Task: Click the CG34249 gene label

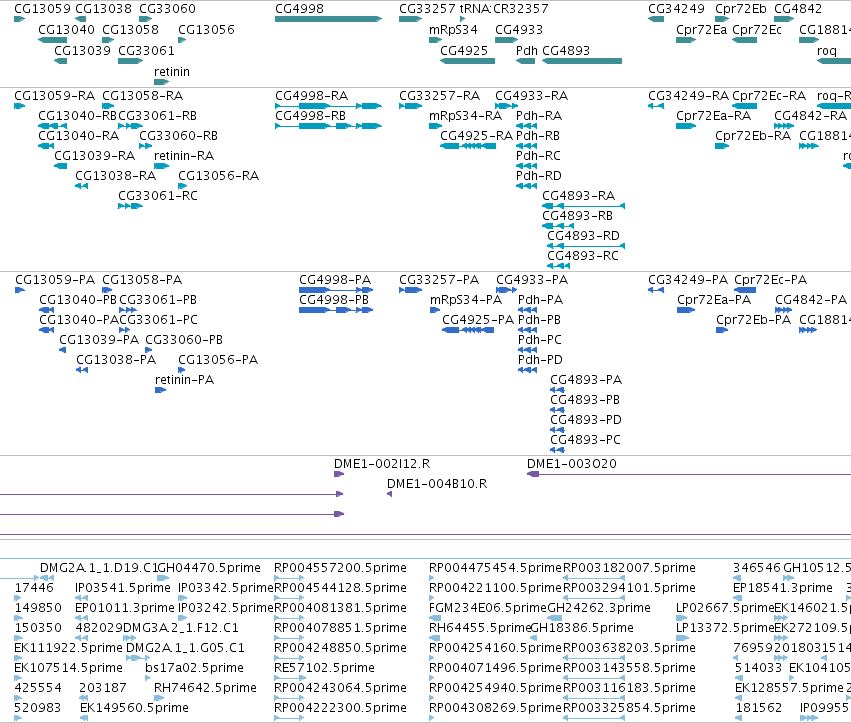Action: click(x=676, y=9)
